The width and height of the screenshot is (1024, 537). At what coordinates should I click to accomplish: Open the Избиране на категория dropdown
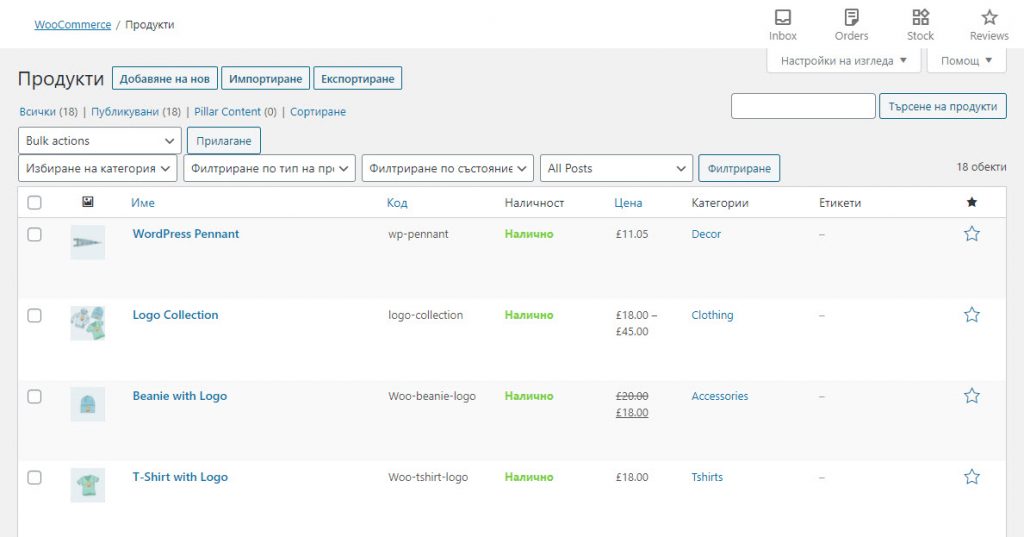[98, 168]
